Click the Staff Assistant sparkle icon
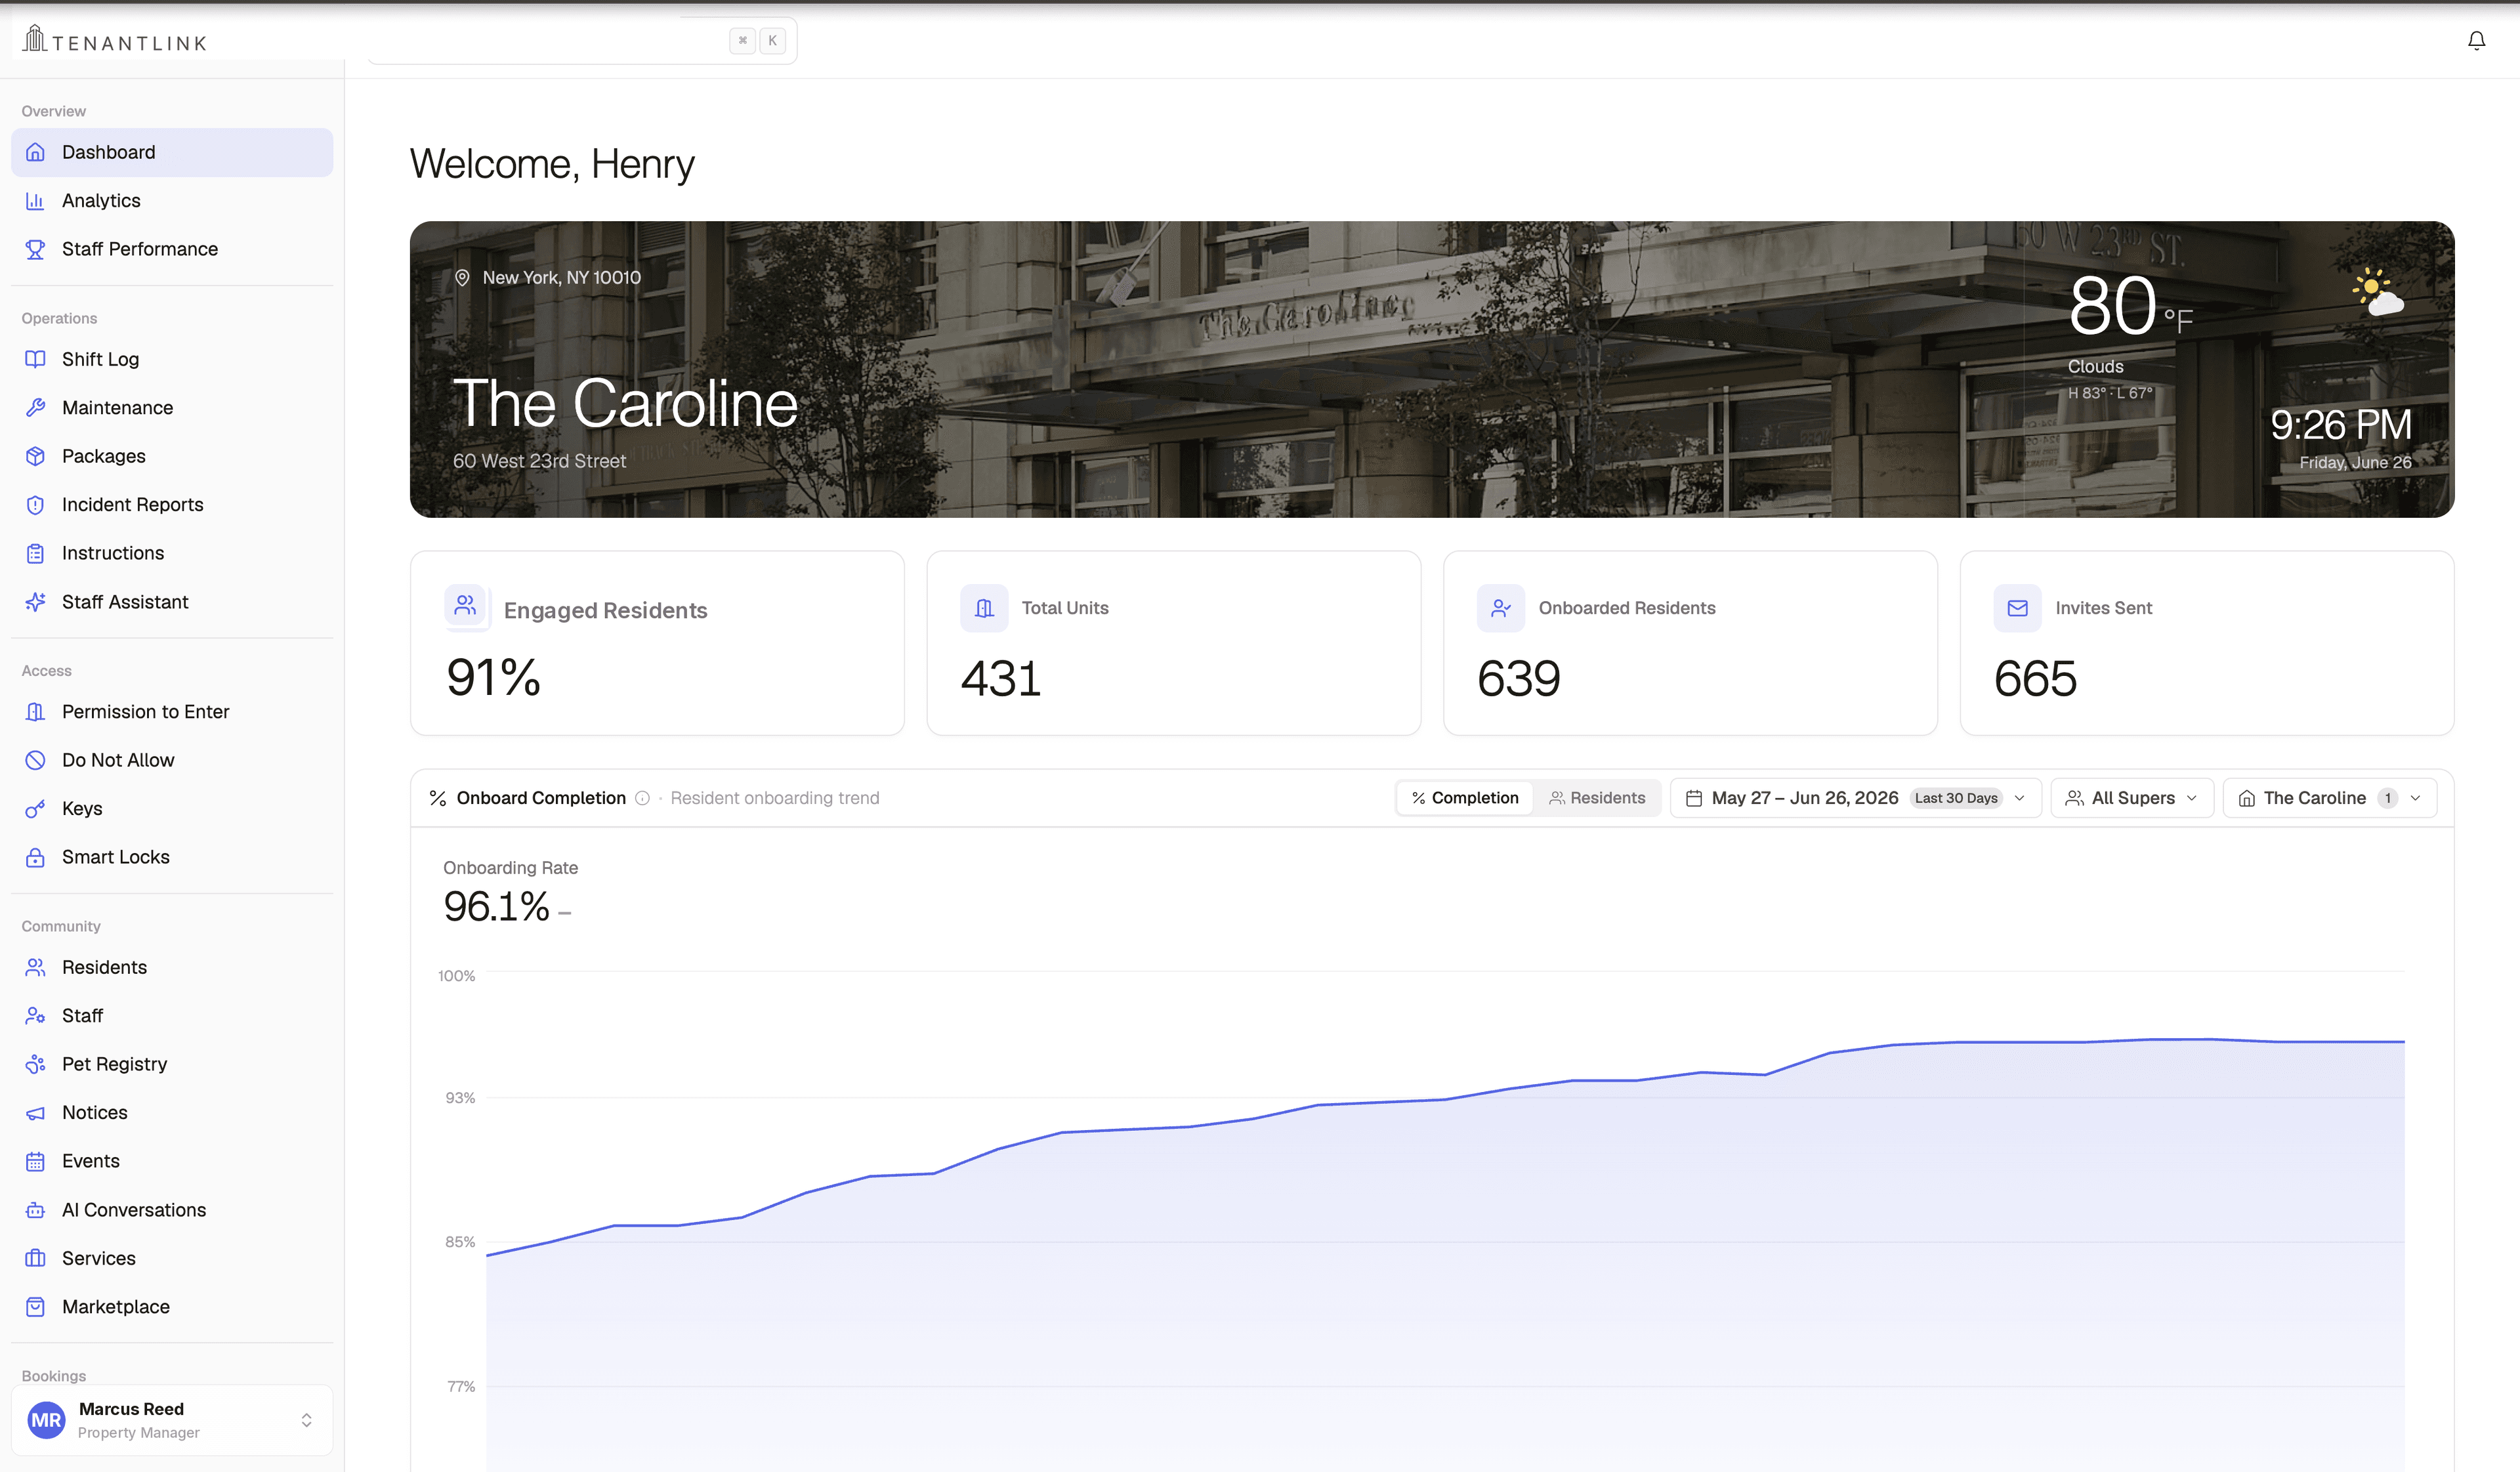 click(x=35, y=602)
